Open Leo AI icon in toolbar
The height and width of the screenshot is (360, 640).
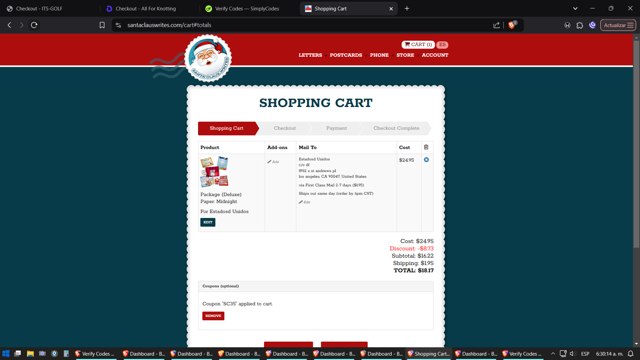pyautogui.click(x=592, y=25)
